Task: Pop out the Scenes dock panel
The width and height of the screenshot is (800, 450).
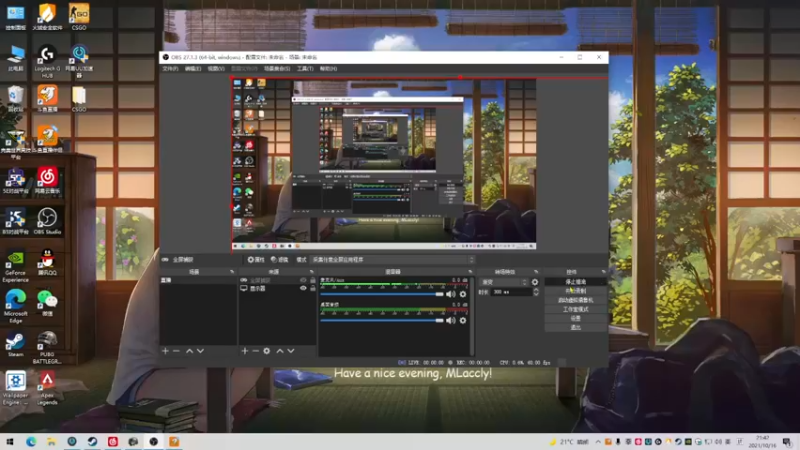Action: pos(232,272)
